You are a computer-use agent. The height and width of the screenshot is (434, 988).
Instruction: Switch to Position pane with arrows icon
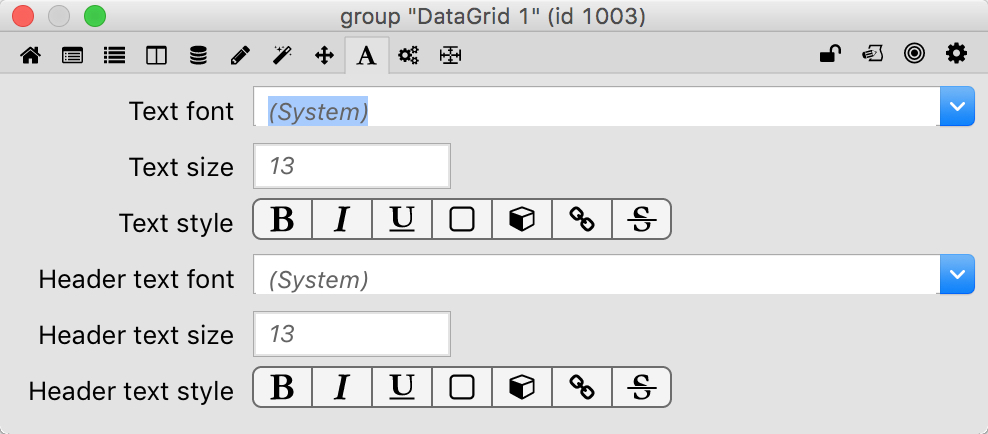[x=324, y=55]
